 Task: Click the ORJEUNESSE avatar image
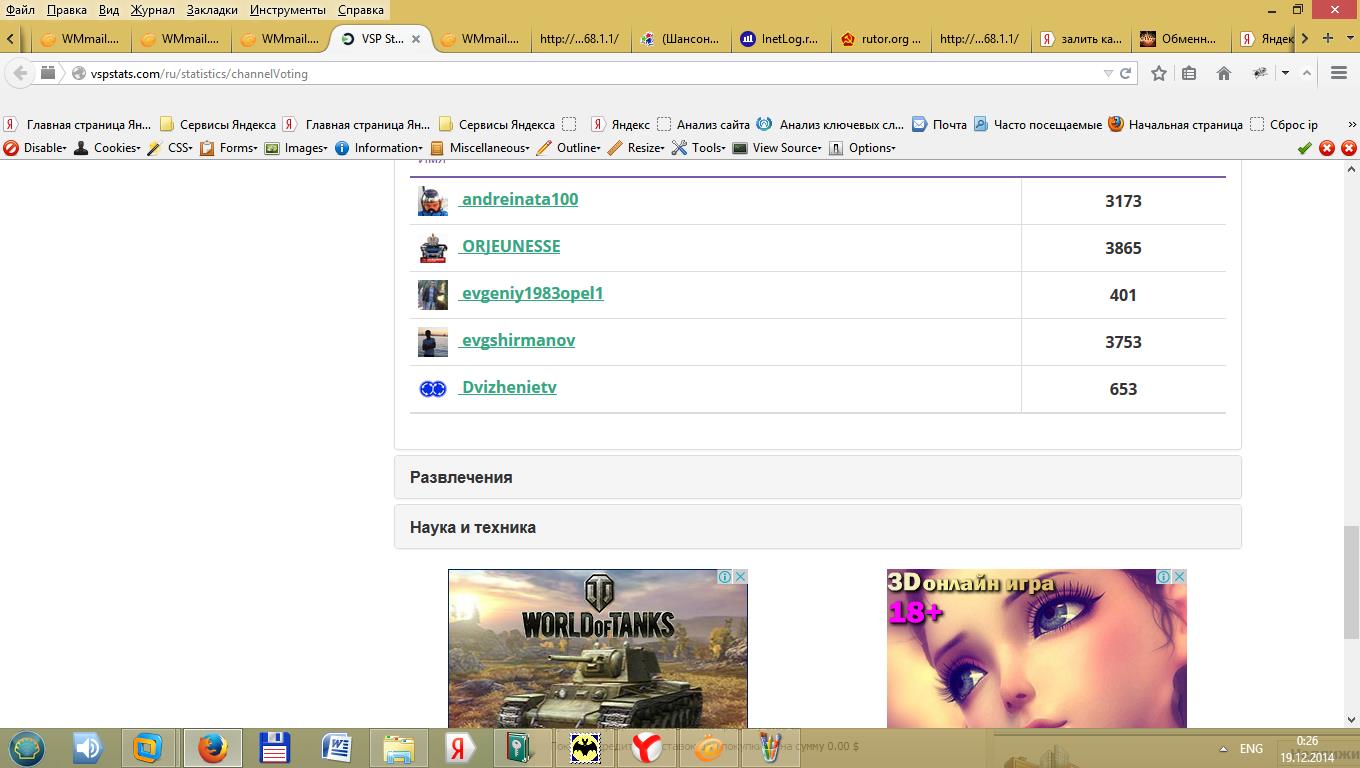tap(432, 248)
